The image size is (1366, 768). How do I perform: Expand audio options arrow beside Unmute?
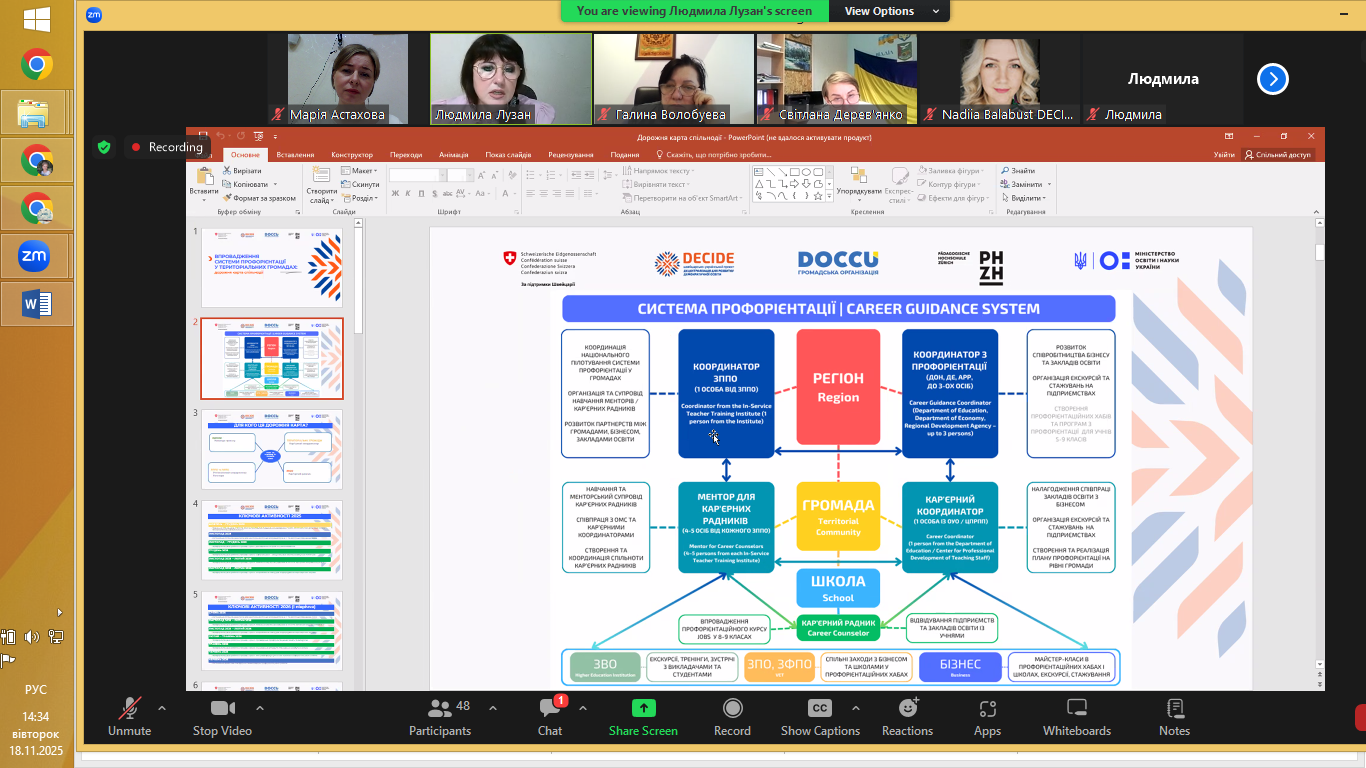162,708
